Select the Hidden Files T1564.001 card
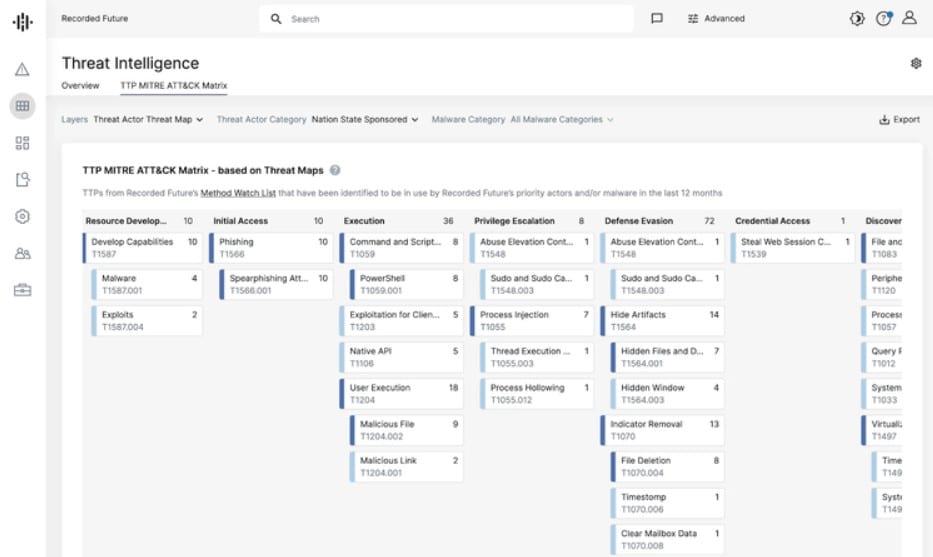Viewport: 933px width, 557px height. 667,357
